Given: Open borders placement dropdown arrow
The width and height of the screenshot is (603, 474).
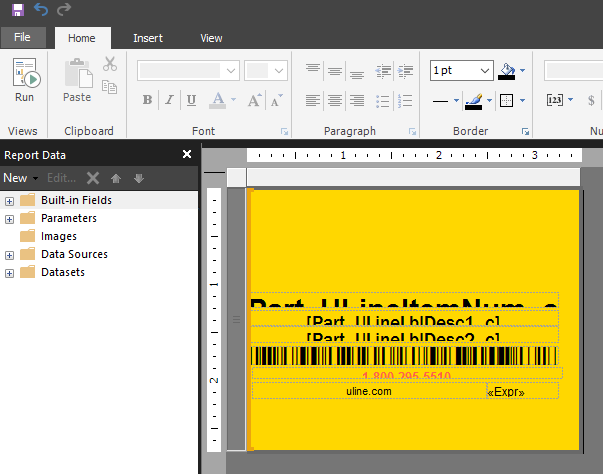Looking at the screenshot, I should (522, 100).
